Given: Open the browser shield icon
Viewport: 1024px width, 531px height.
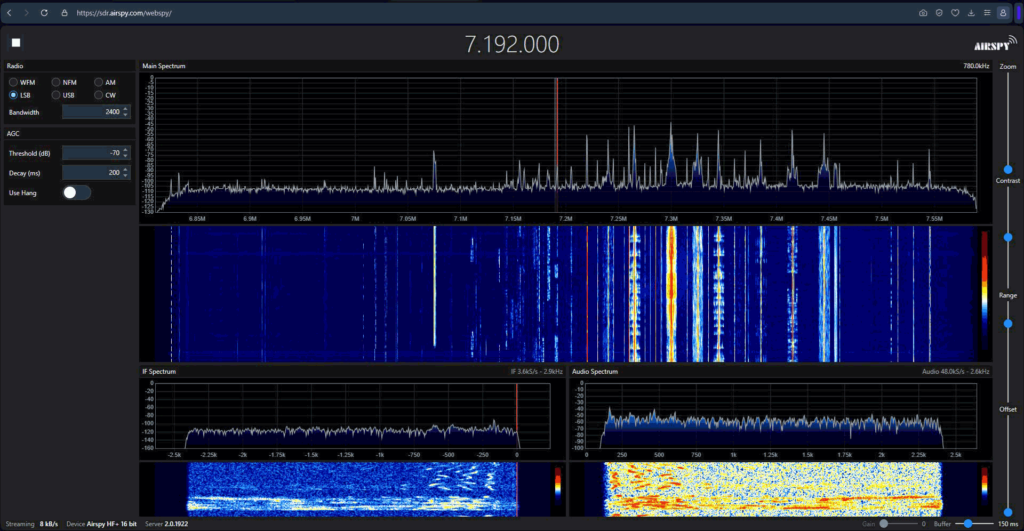Looking at the screenshot, I should (x=939, y=12).
